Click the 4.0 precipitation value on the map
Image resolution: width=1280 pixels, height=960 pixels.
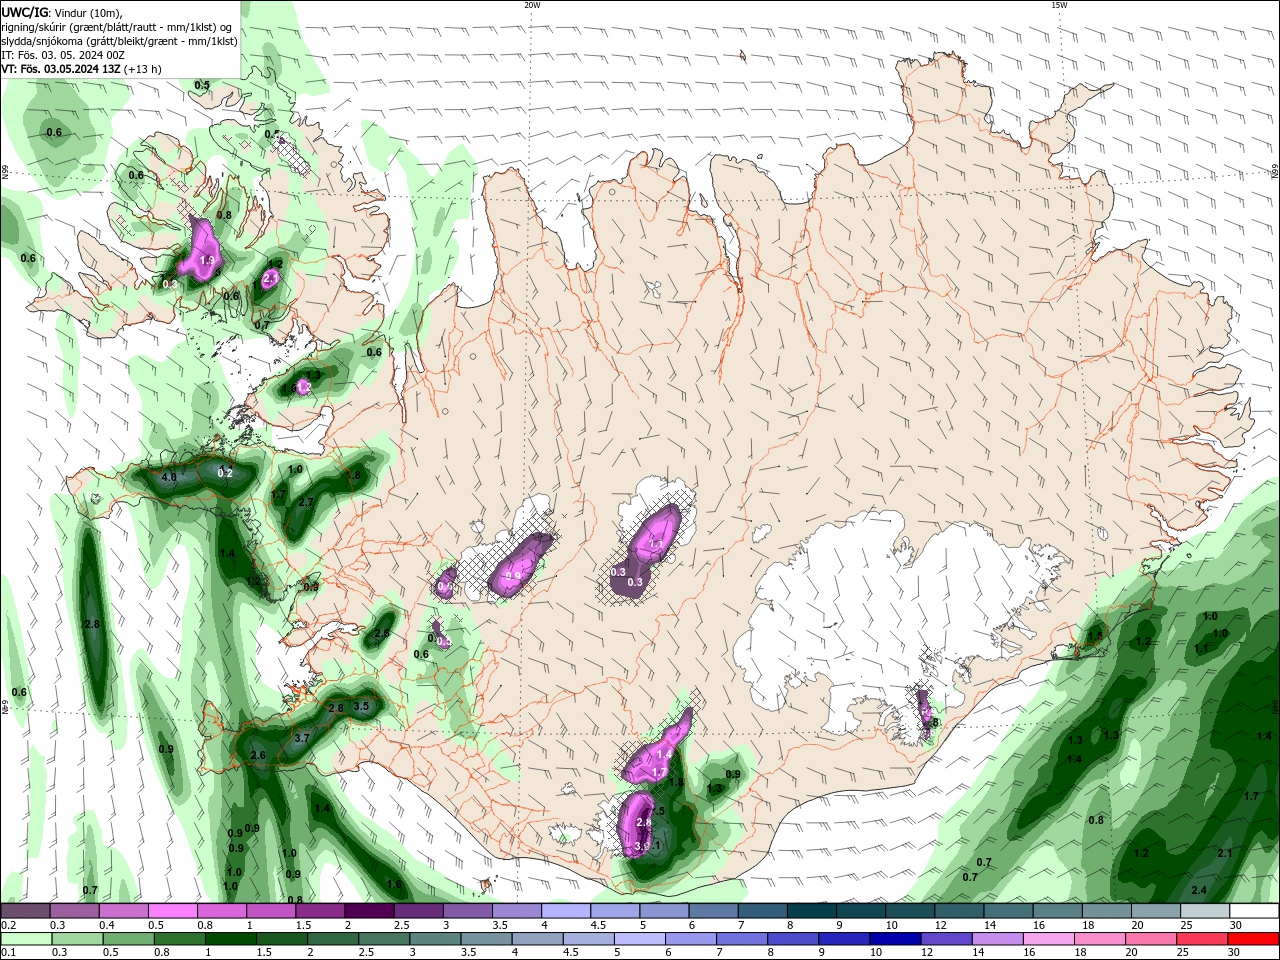click(x=169, y=478)
